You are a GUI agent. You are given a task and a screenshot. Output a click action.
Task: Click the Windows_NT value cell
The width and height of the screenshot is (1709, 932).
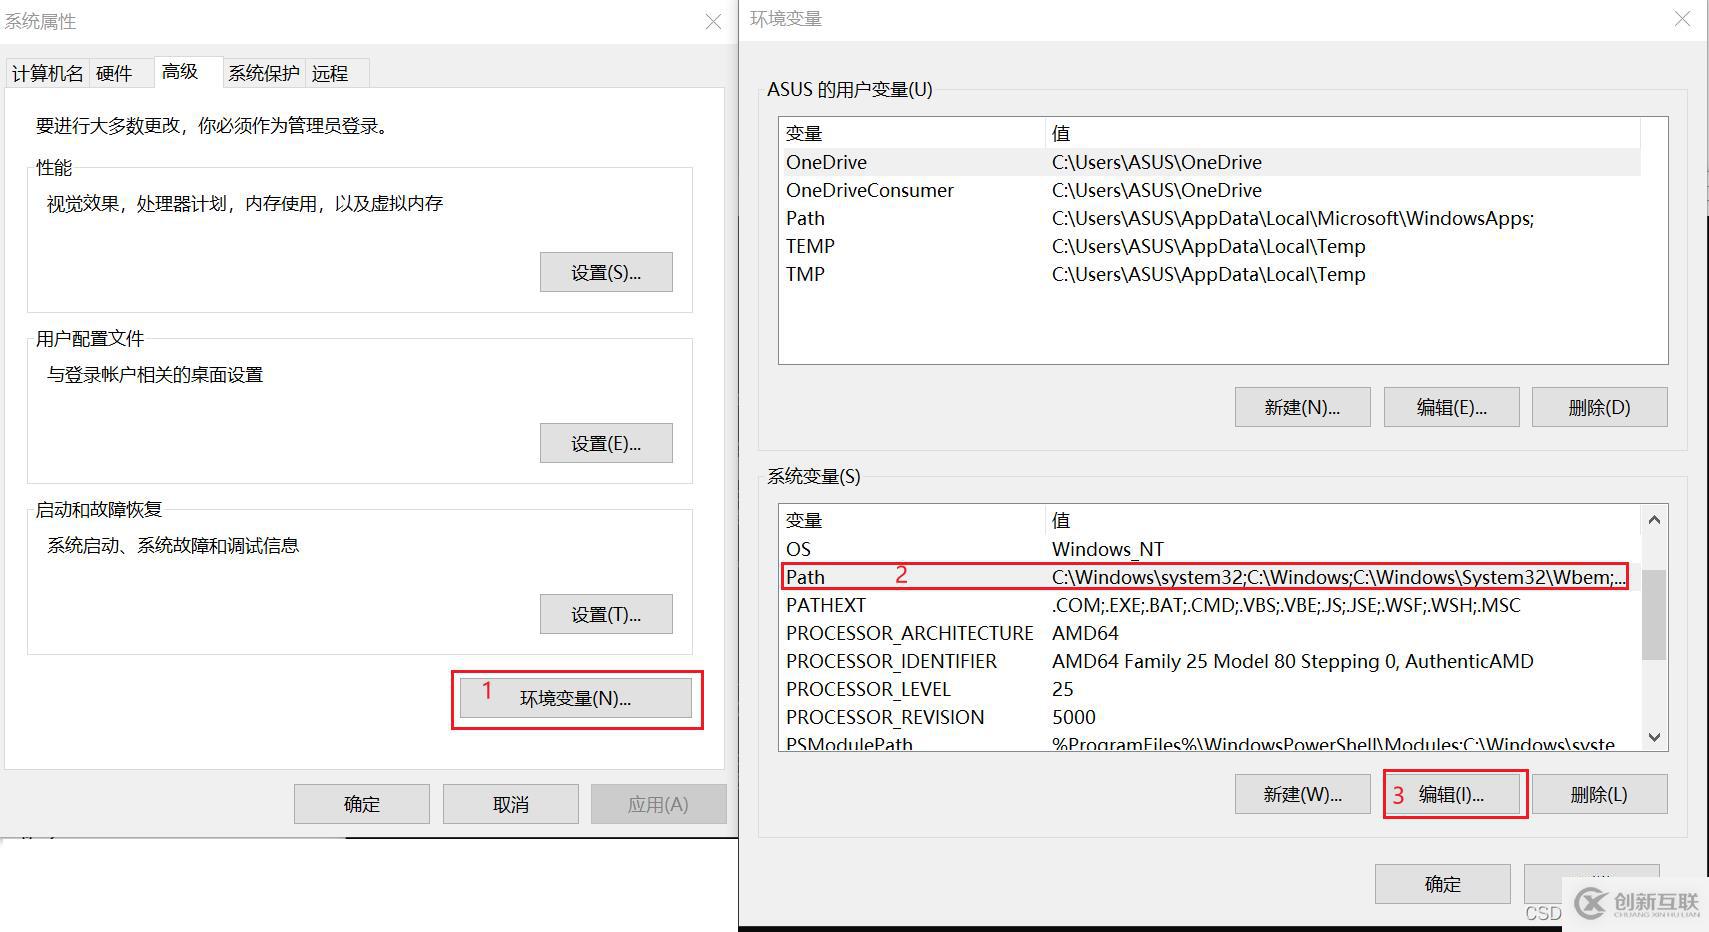coord(1108,549)
